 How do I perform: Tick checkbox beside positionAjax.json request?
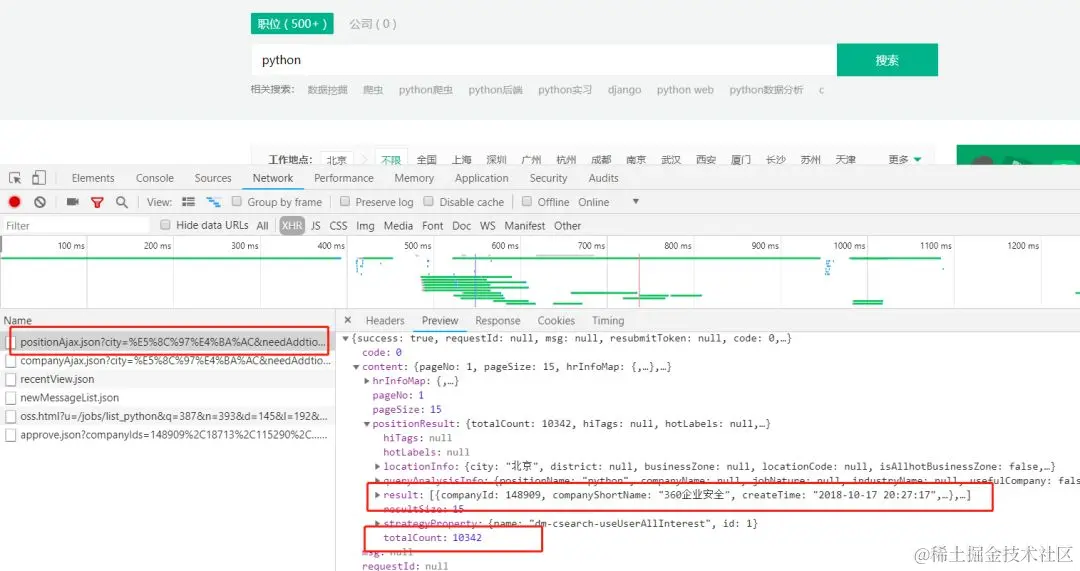(10, 342)
